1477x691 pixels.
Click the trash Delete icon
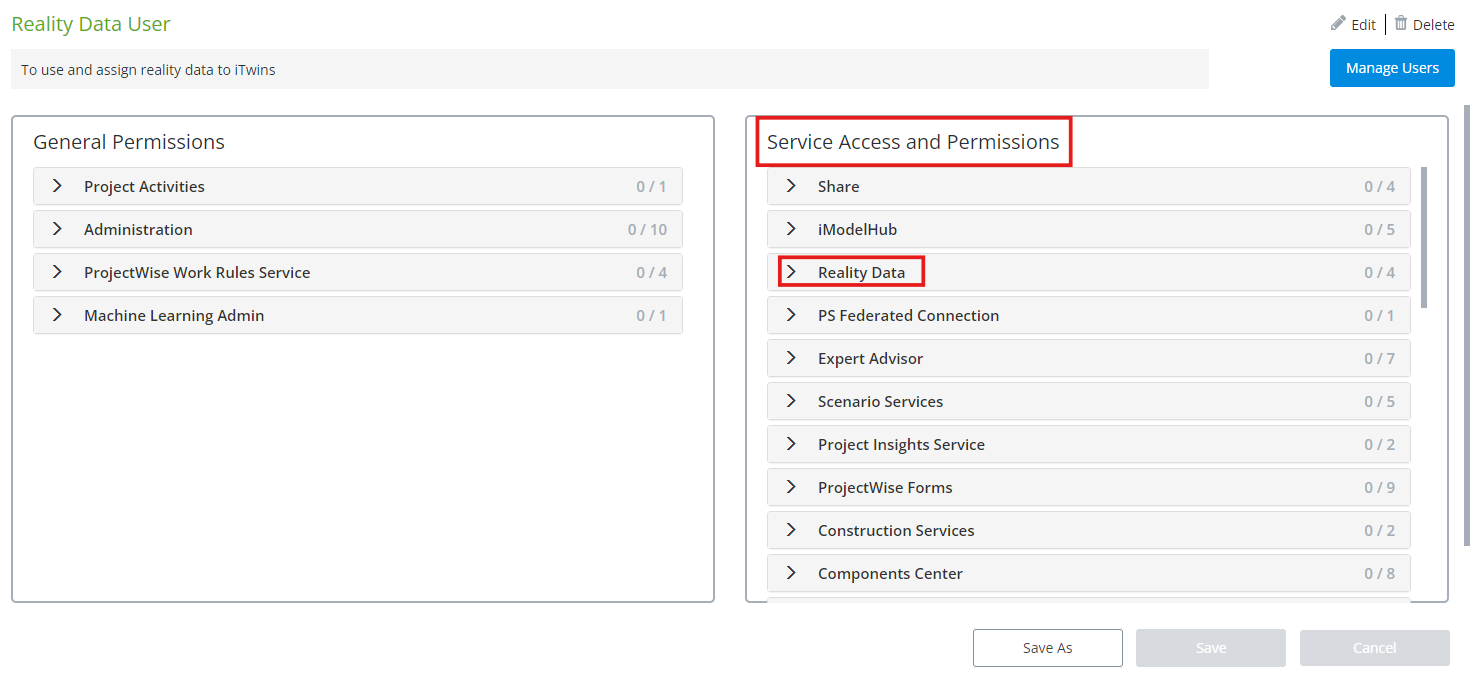click(1401, 23)
